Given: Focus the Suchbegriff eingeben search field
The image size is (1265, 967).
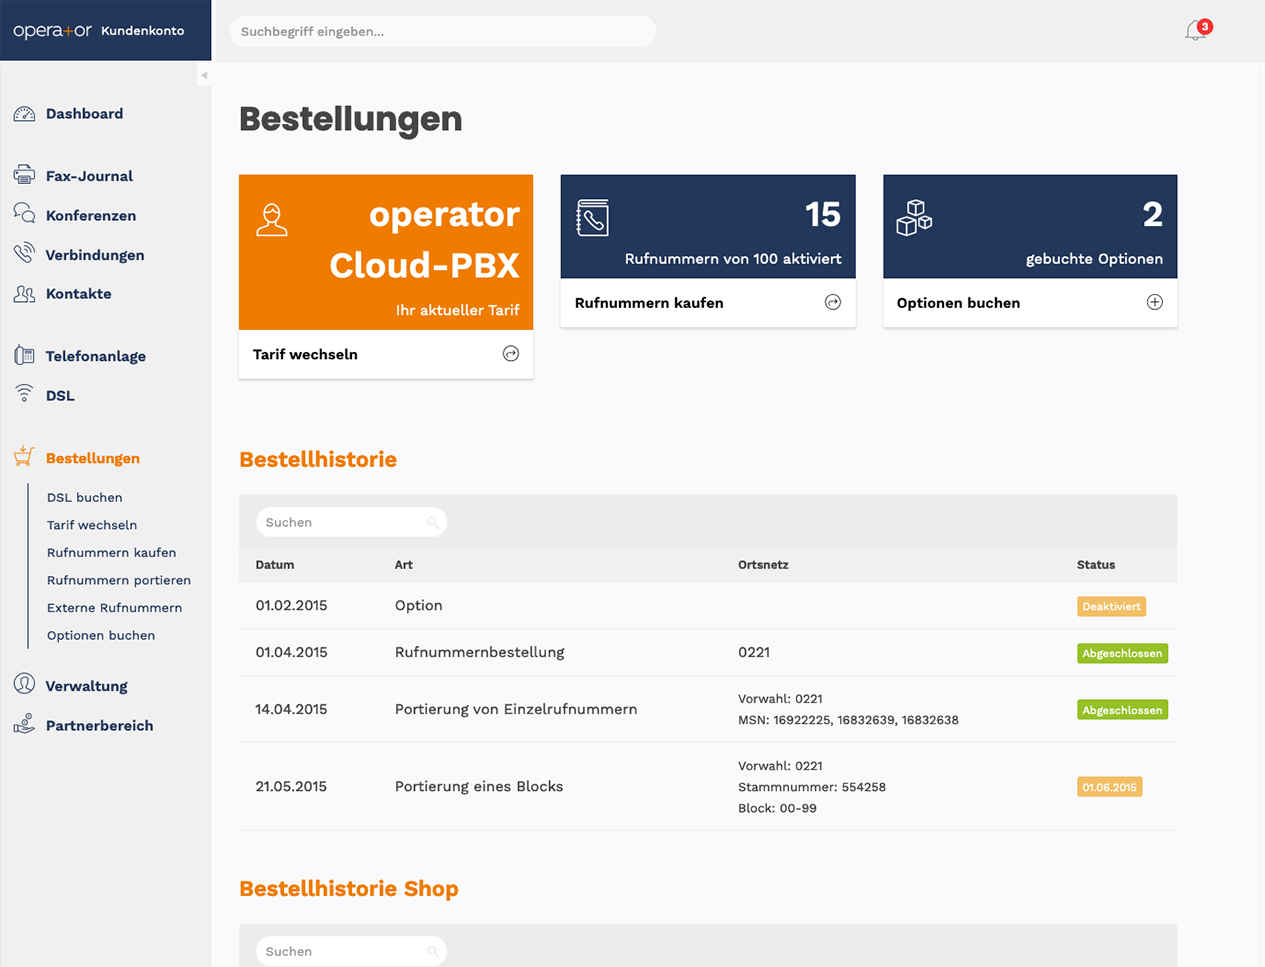Looking at the screenshot, I should click(443, 31).
